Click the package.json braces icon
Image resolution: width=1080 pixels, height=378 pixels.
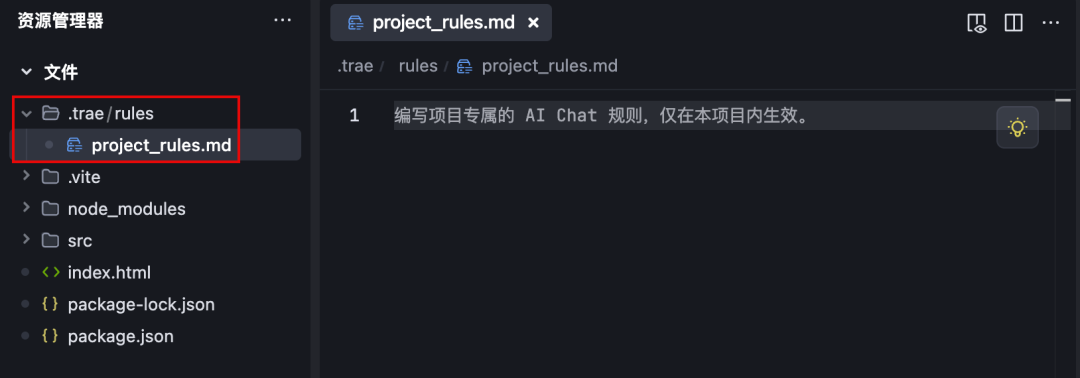pos(50,336)
